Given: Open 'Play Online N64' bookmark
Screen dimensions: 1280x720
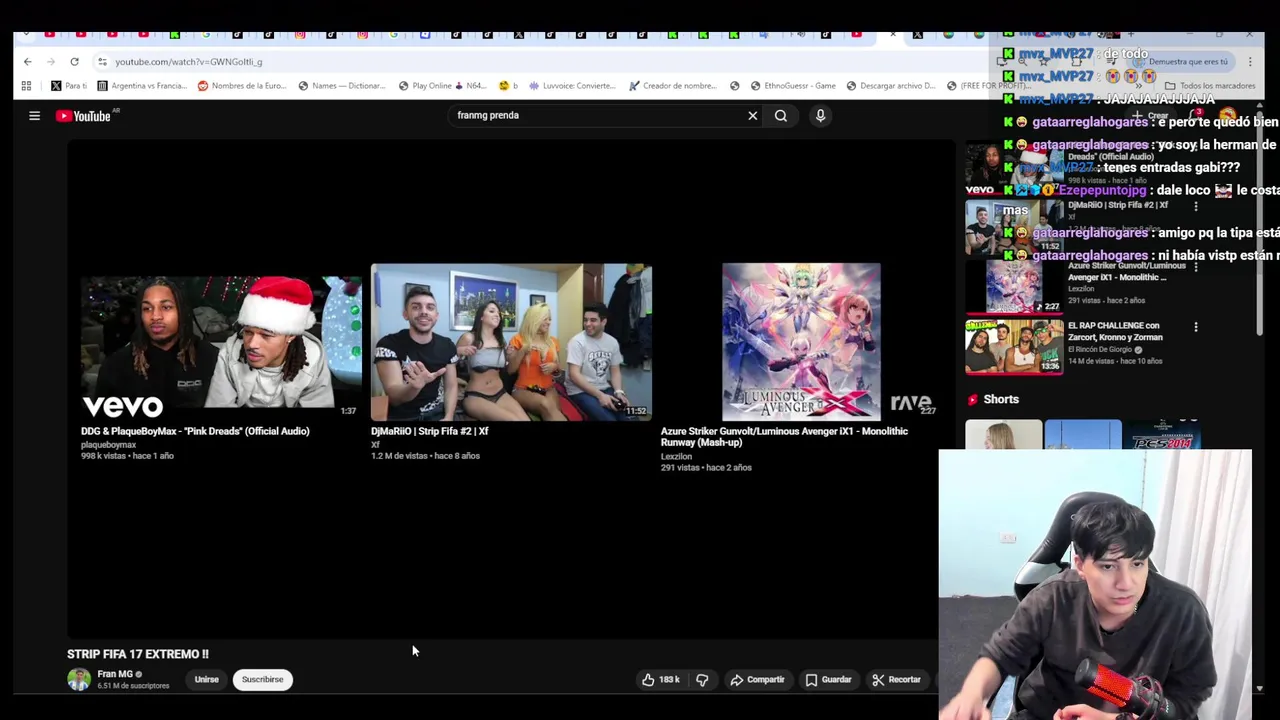Looking at the screenshot, I should (444, 86).
